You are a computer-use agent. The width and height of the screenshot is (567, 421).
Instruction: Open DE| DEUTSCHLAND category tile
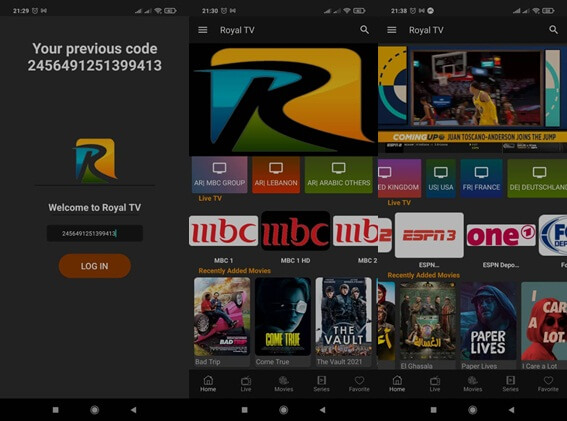click(537, 178)
